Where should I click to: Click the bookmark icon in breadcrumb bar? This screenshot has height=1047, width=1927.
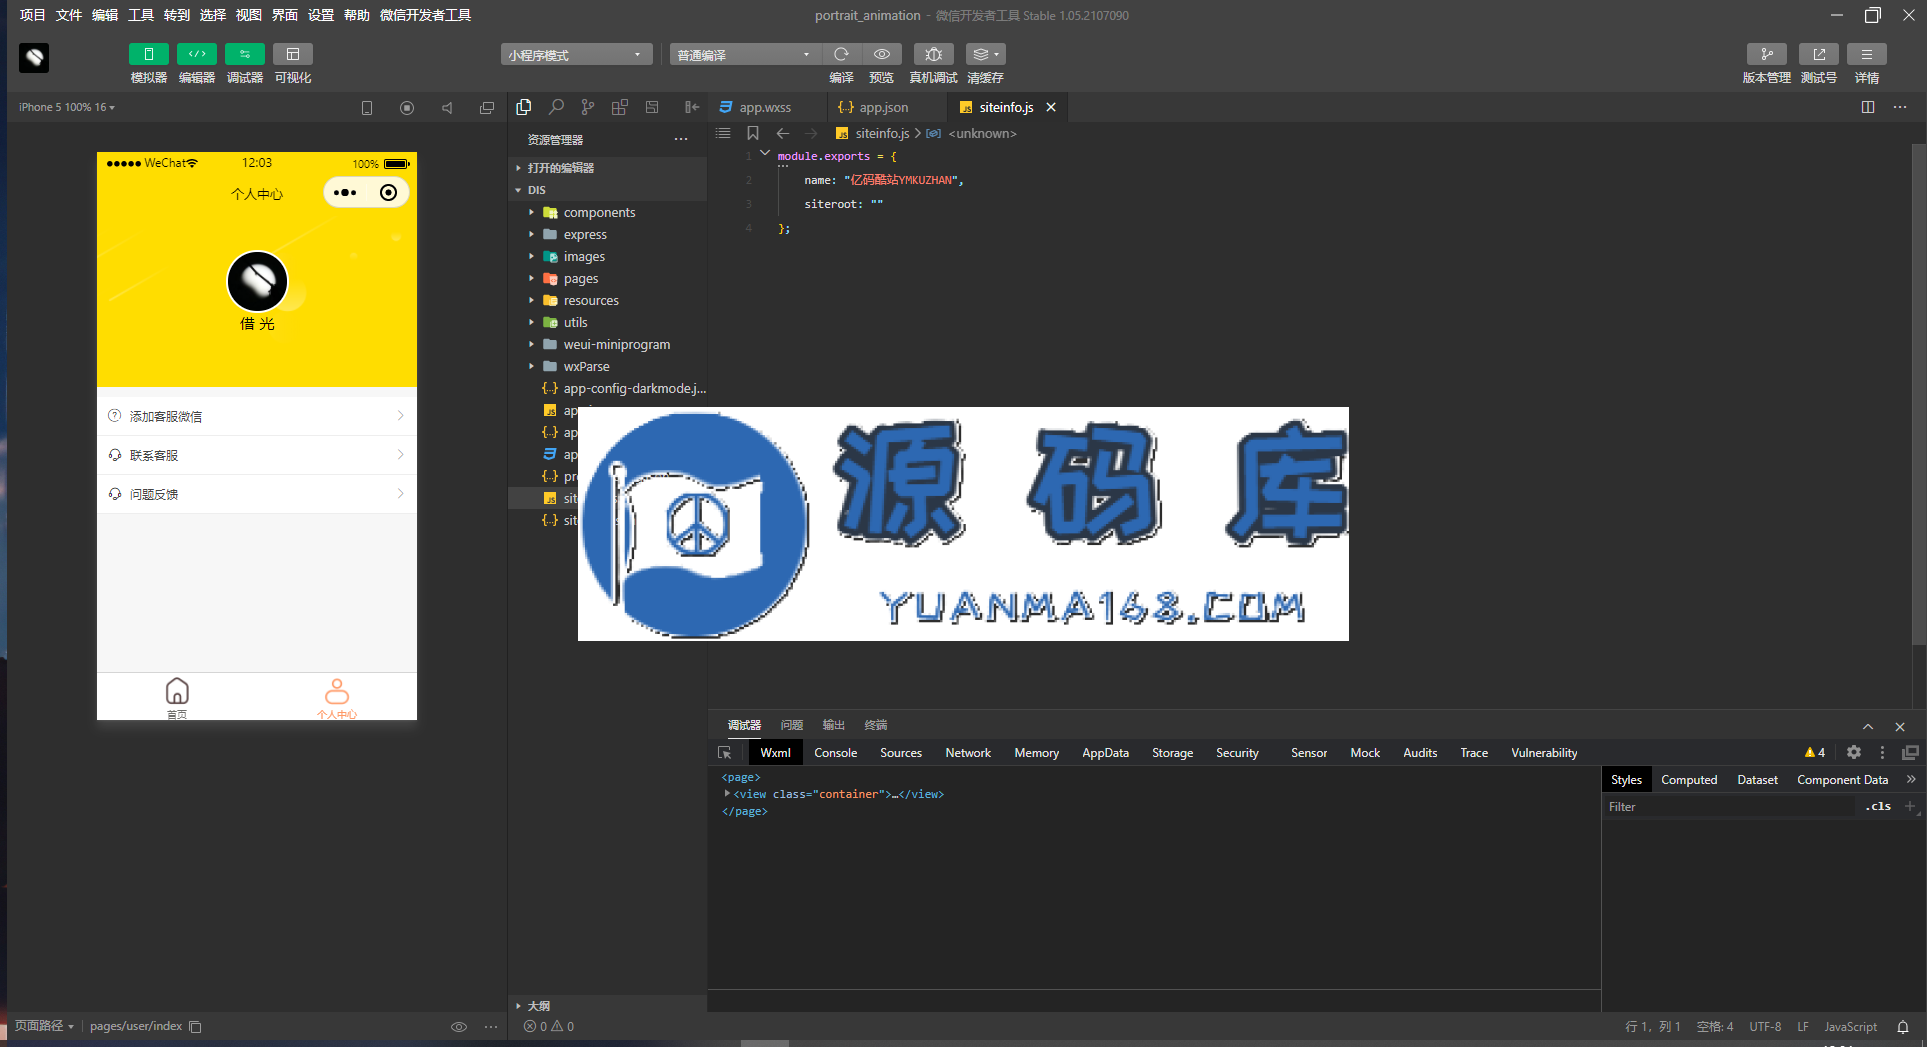tap(753, 133)
